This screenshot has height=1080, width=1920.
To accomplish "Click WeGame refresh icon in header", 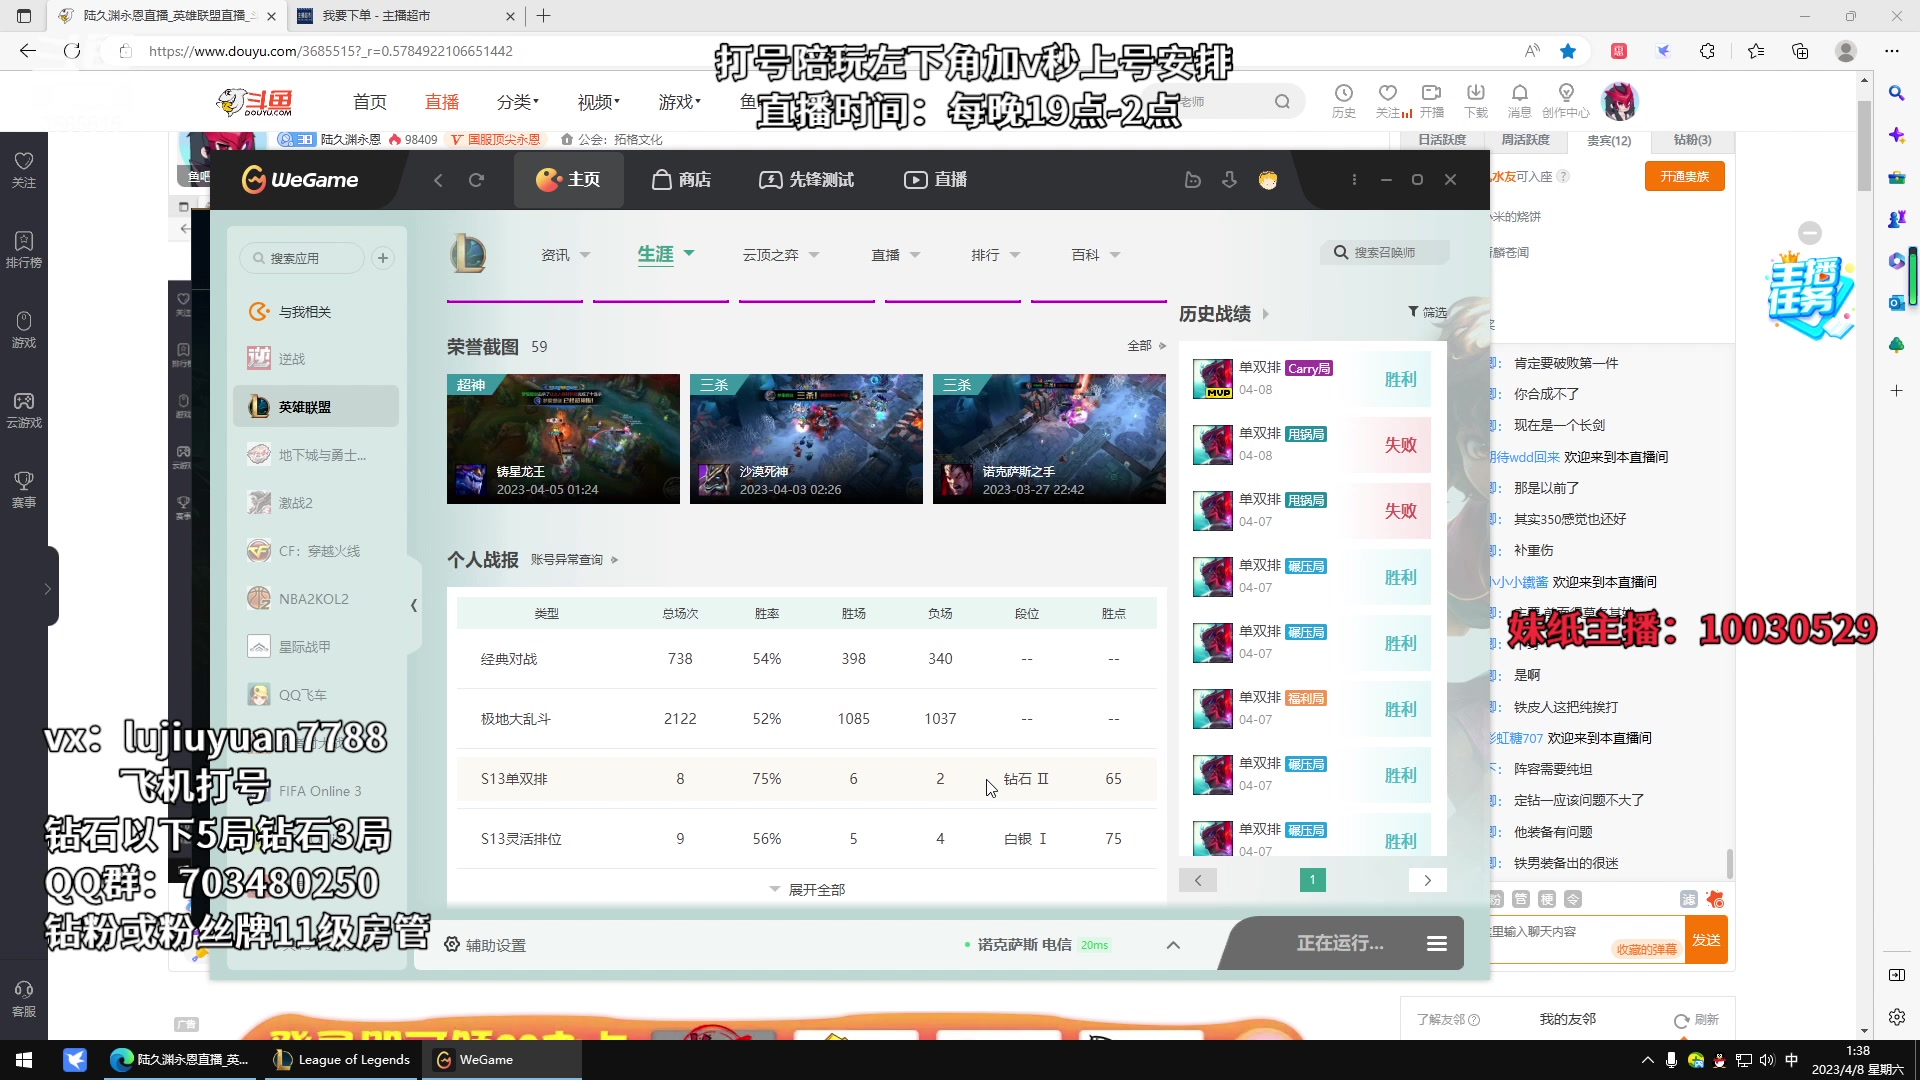I will coord(476,180).
